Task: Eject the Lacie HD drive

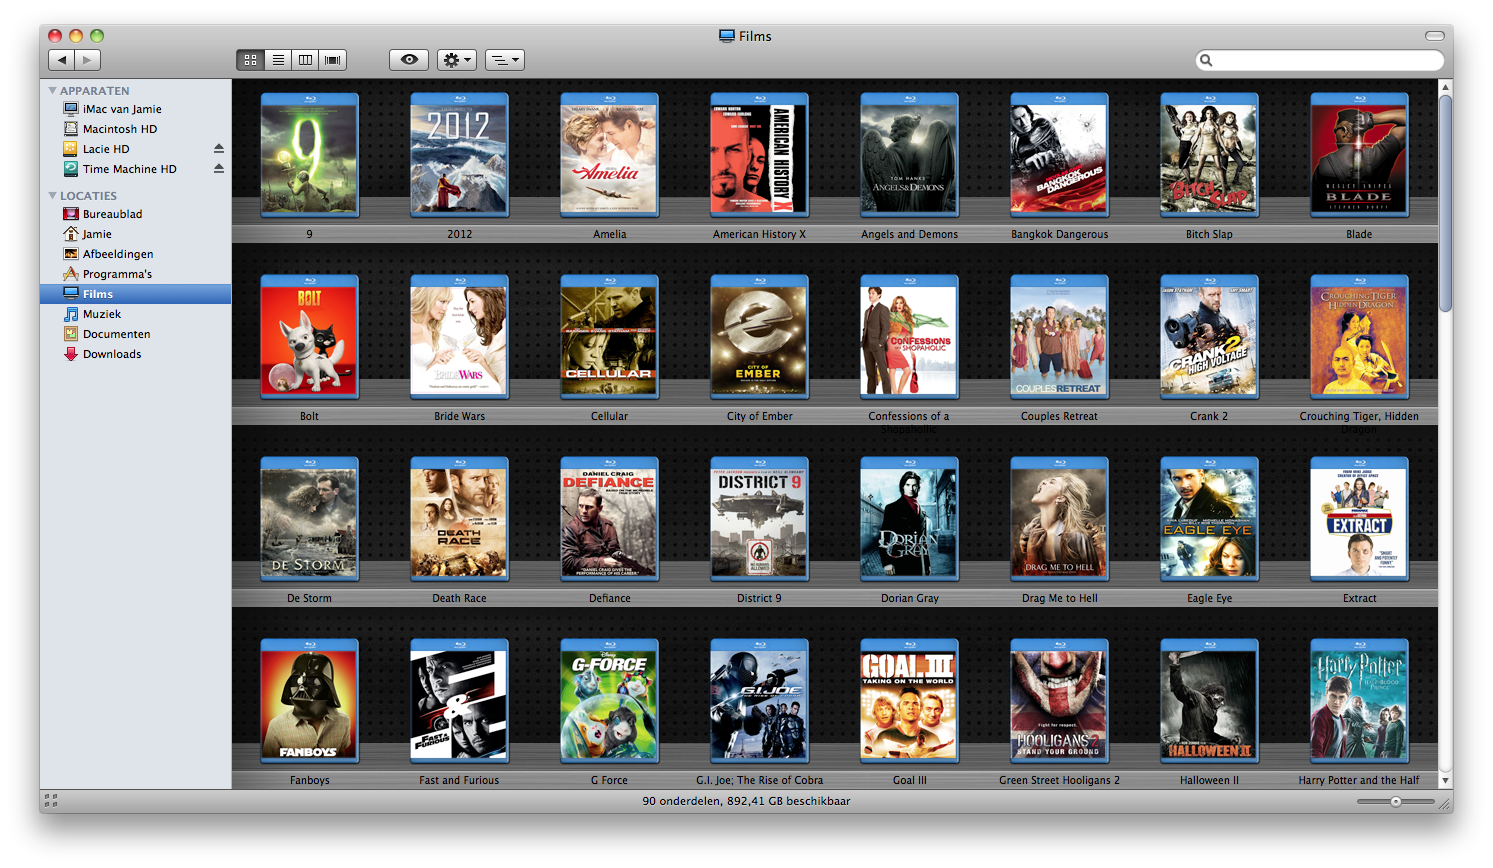Action: click(x=219, y=149)
